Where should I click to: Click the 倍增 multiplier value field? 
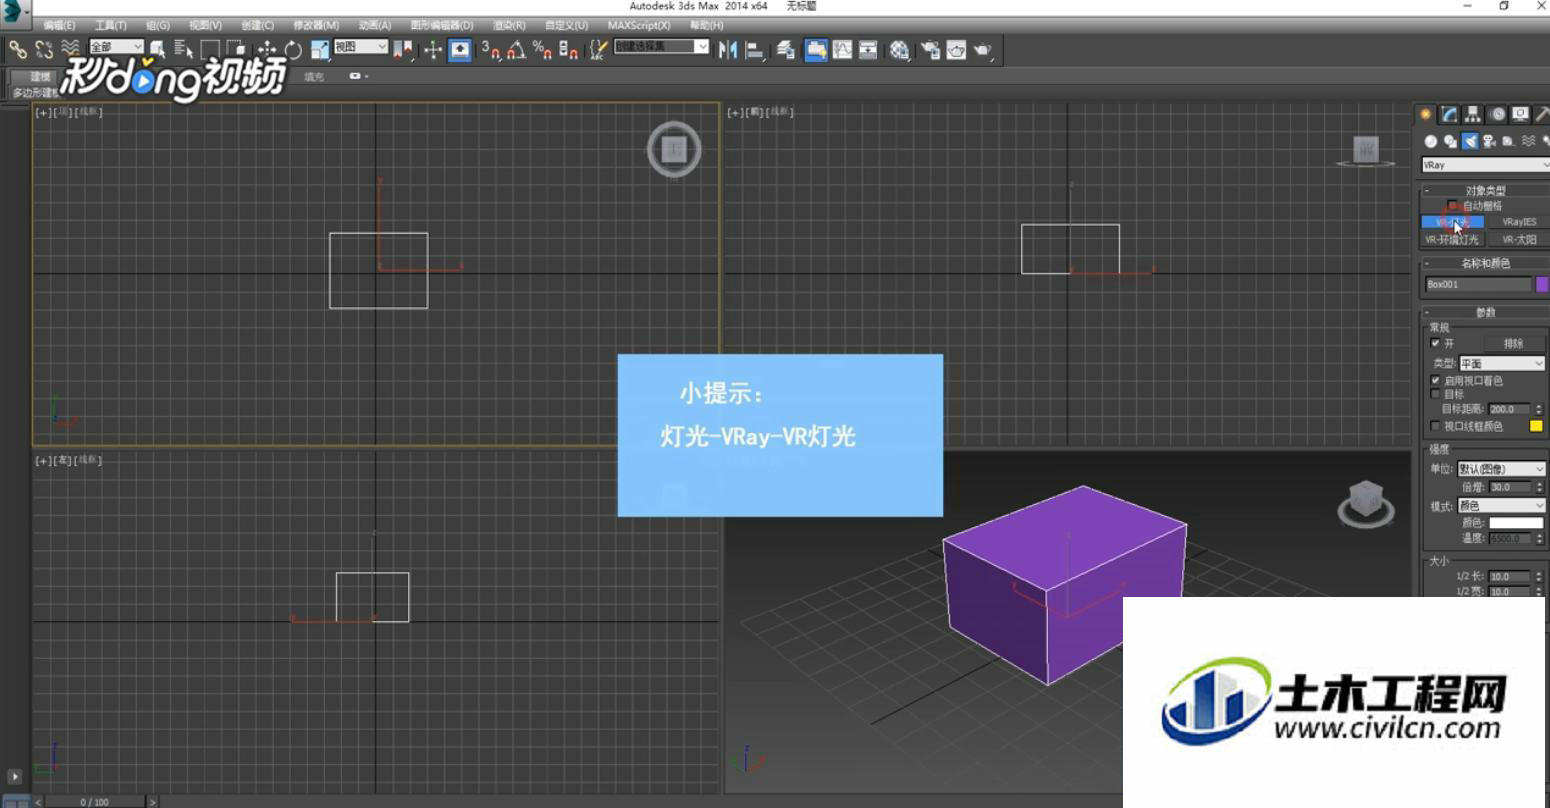1509,487
